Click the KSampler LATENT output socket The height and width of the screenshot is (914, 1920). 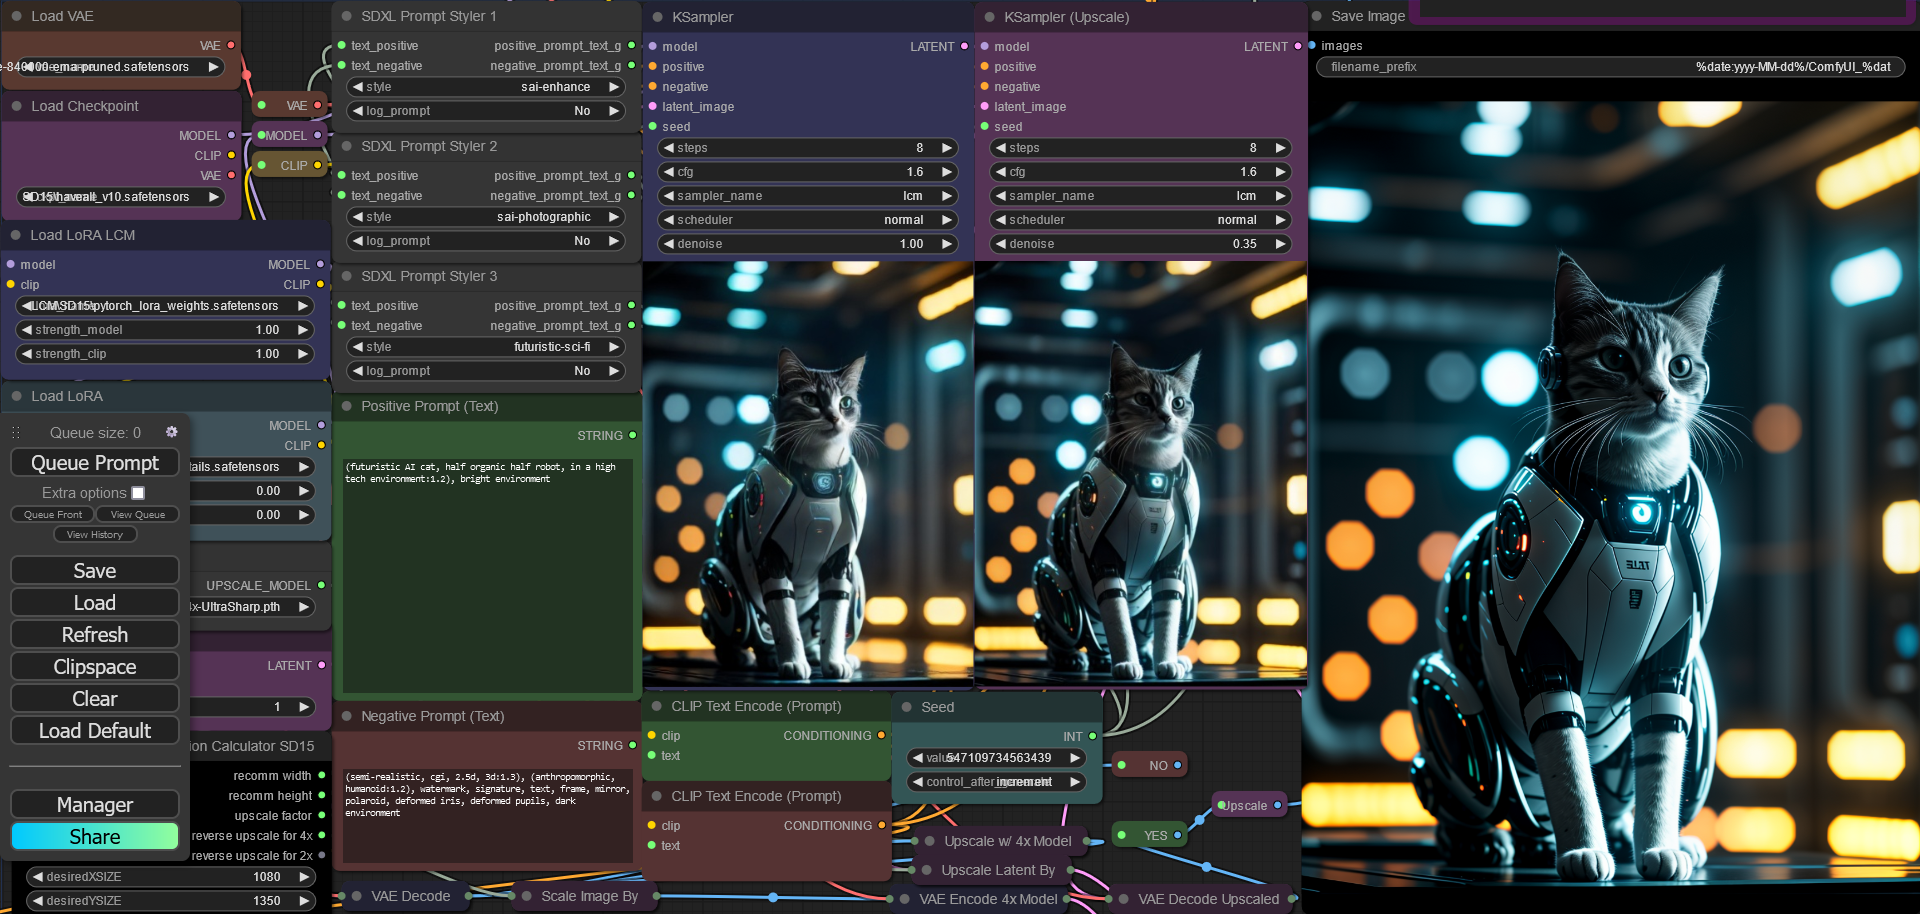(964, 46)
